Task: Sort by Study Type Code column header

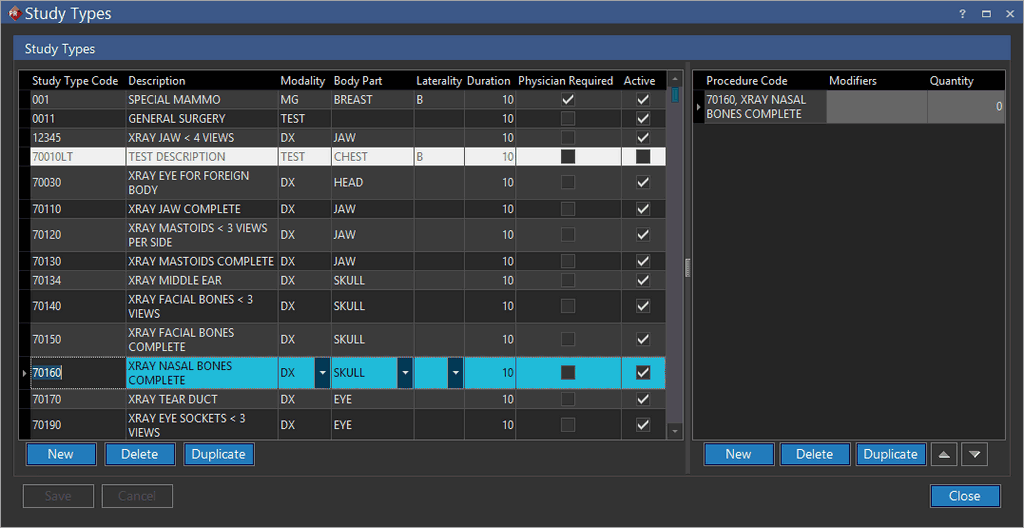Action: coord(75,81)
